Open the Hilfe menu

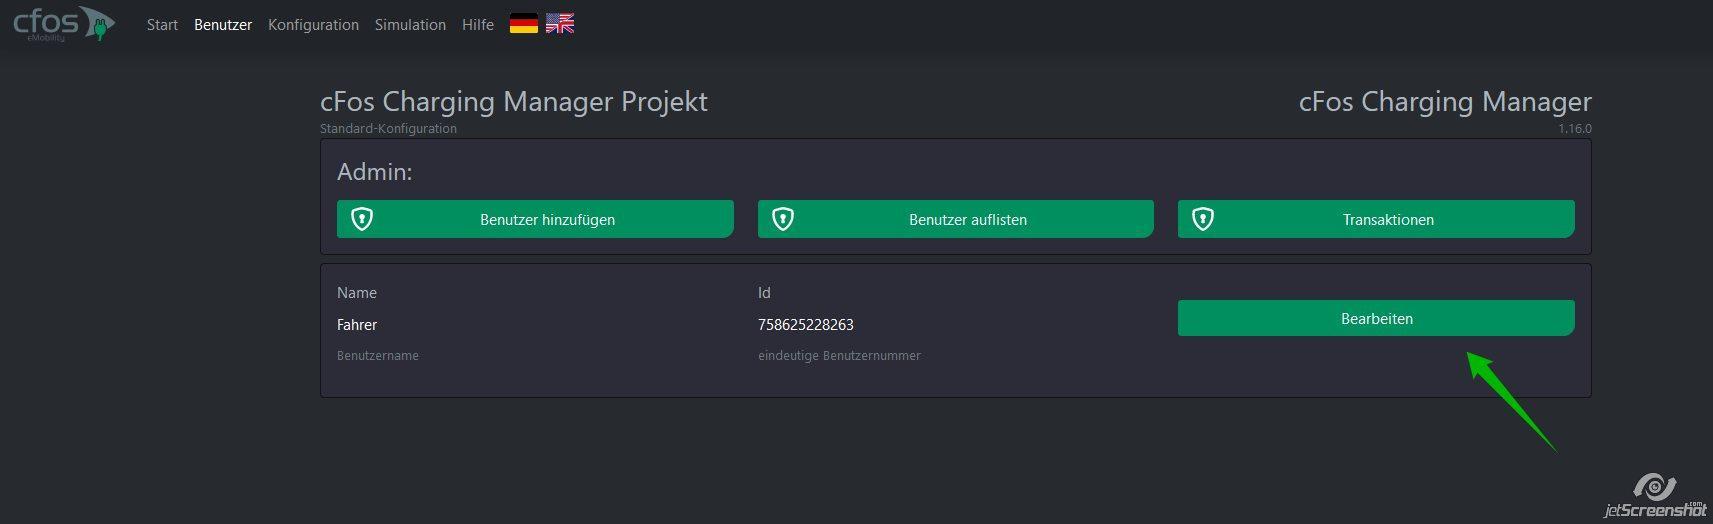click(478, 25)
